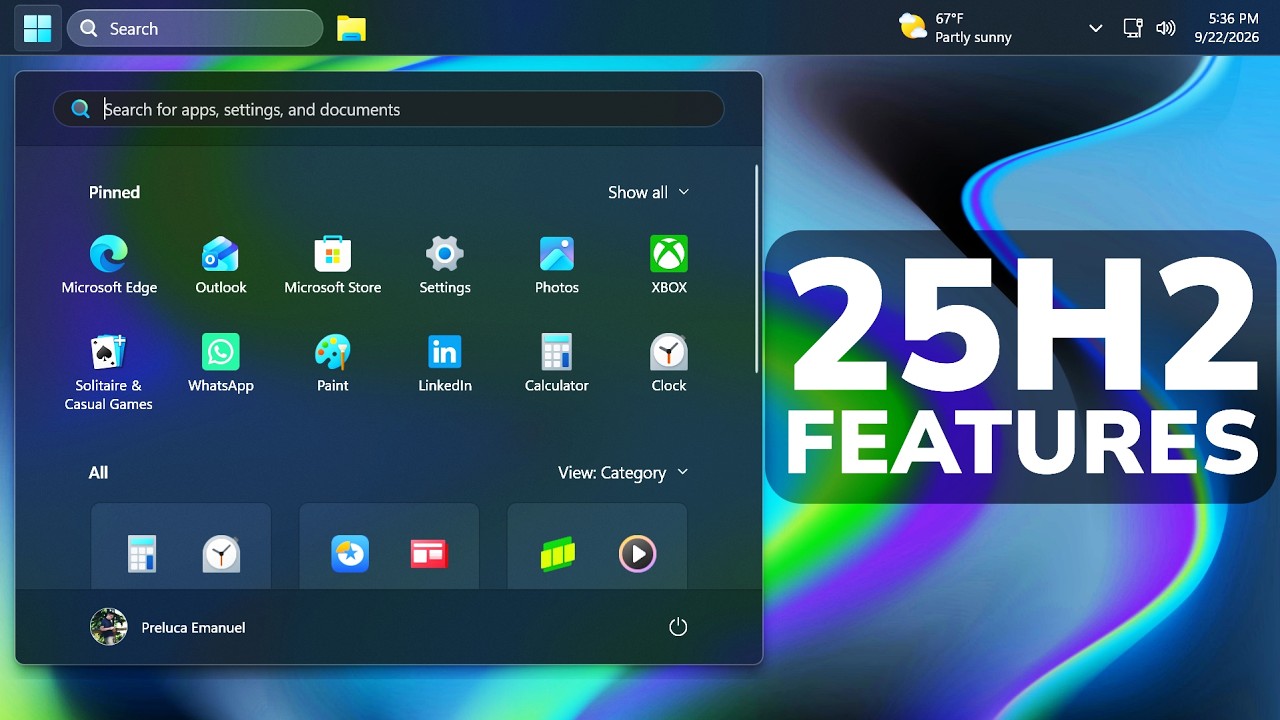1280x720 pixels.
Task: Open the LinkedIn pinned app
Action: pyautogui.click(x=445, y=363)
